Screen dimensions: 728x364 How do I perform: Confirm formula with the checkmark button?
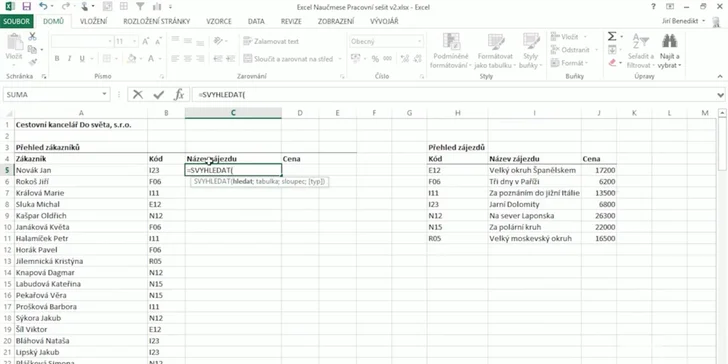click(159, 95)
